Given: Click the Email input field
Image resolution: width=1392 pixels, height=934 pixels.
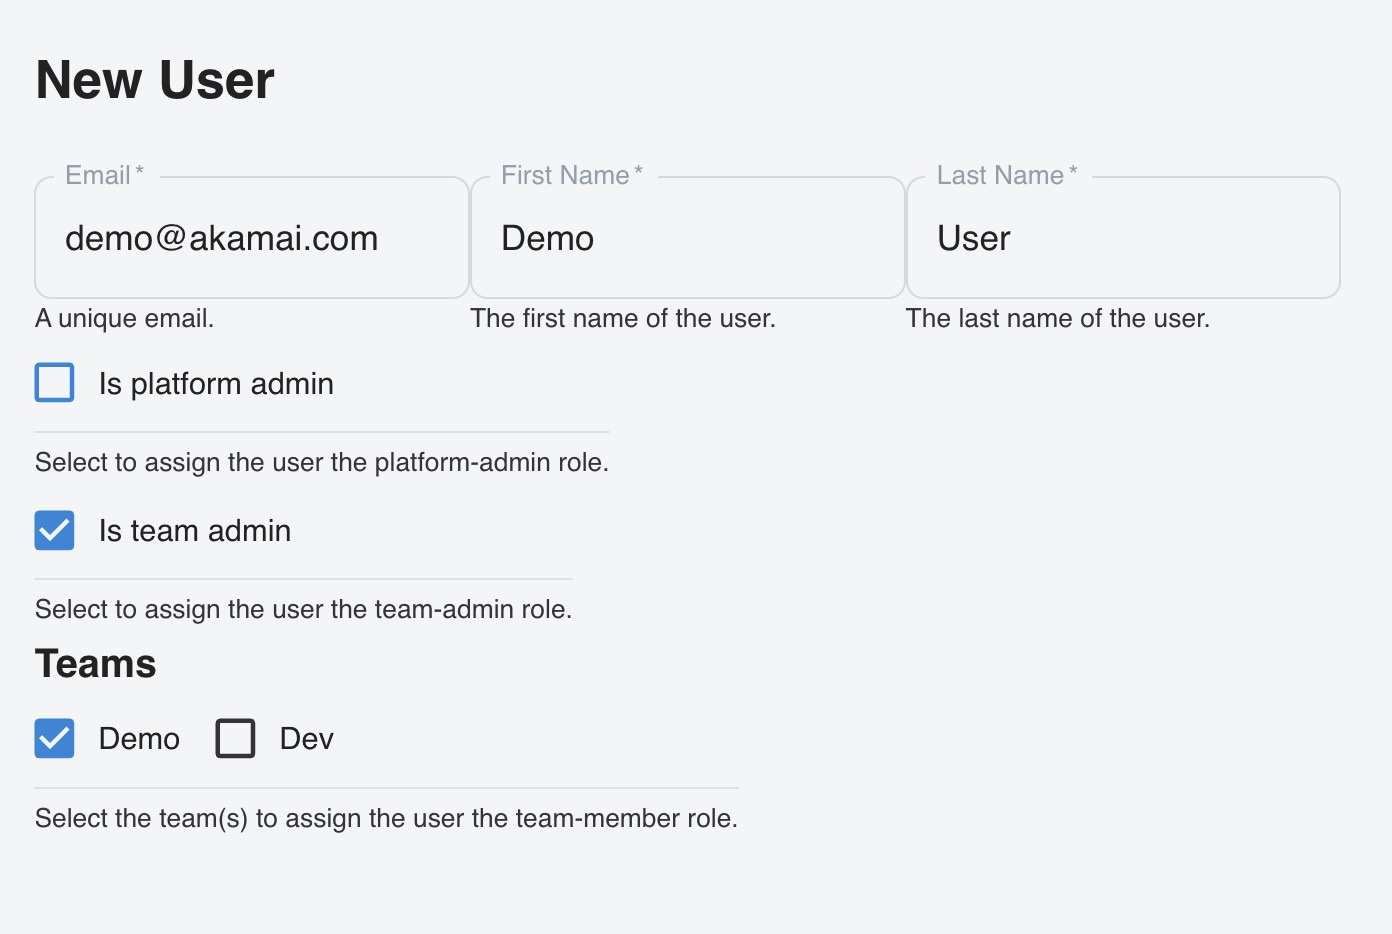Looking at the screenshot, I should pyautogui.click(x=250, y=239).
